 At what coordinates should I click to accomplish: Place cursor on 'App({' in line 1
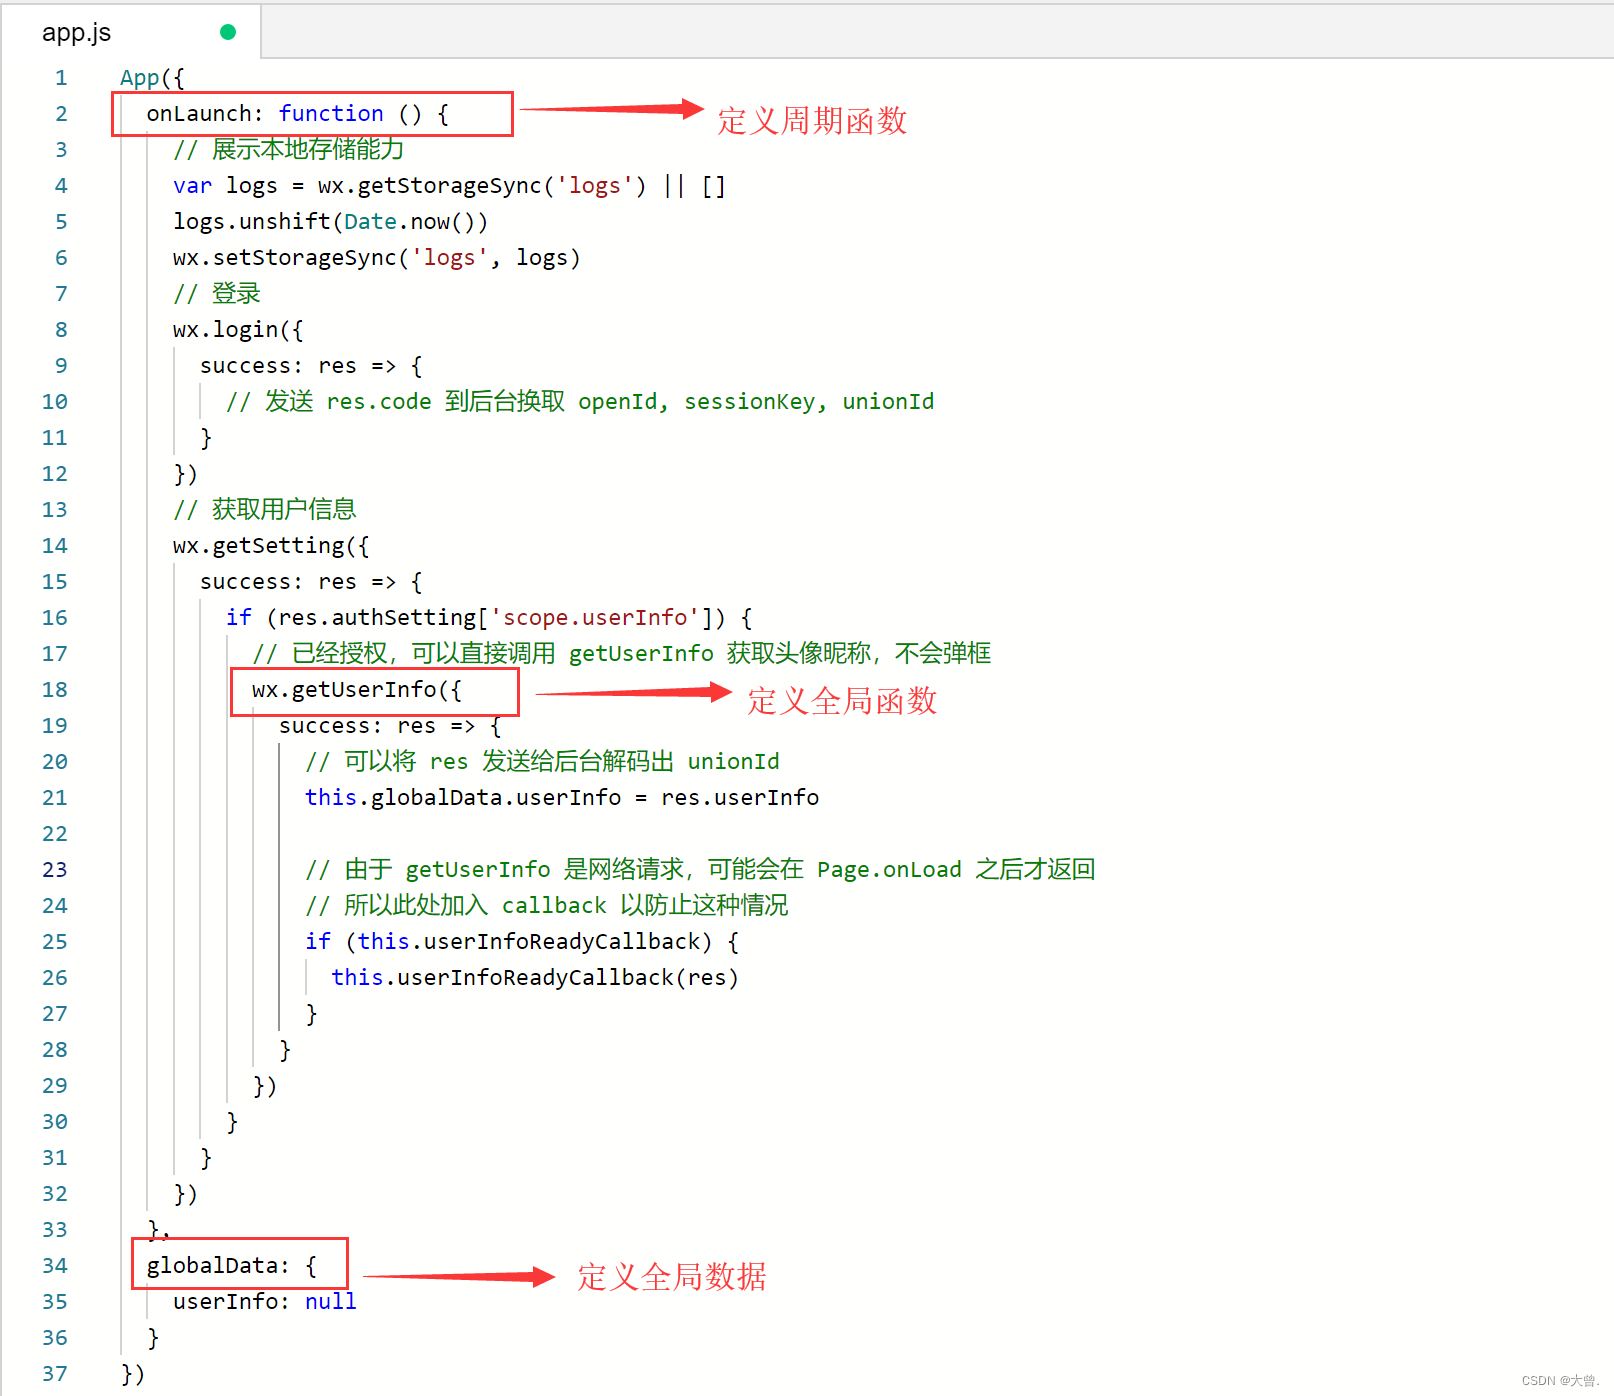(x=152, y=78)
